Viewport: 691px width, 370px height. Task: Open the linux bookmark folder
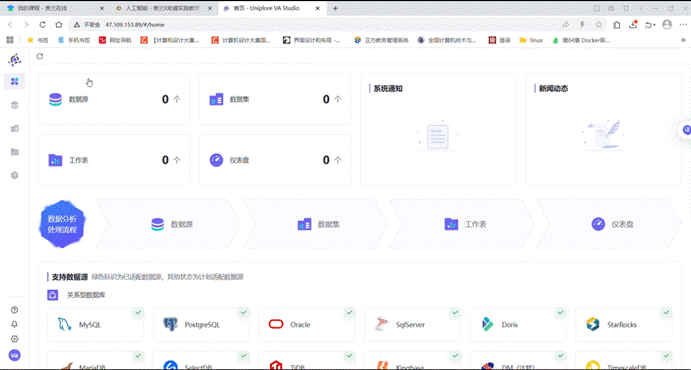pyautogui.click(x=531, y=40)
